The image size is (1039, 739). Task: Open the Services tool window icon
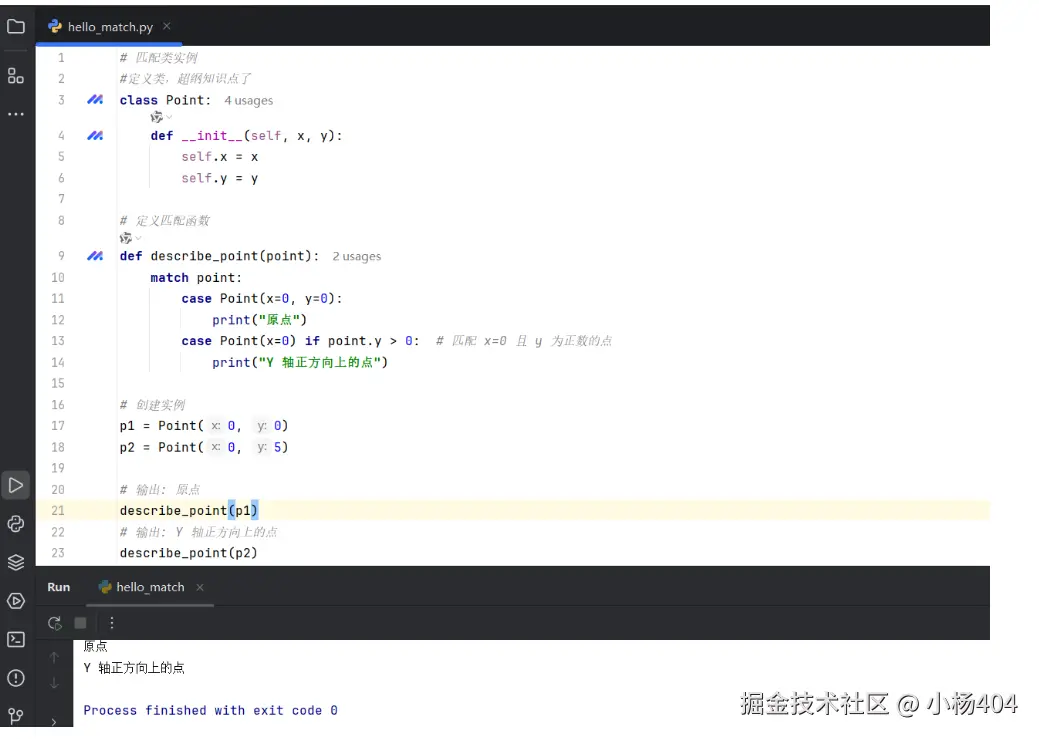point(16,601)
